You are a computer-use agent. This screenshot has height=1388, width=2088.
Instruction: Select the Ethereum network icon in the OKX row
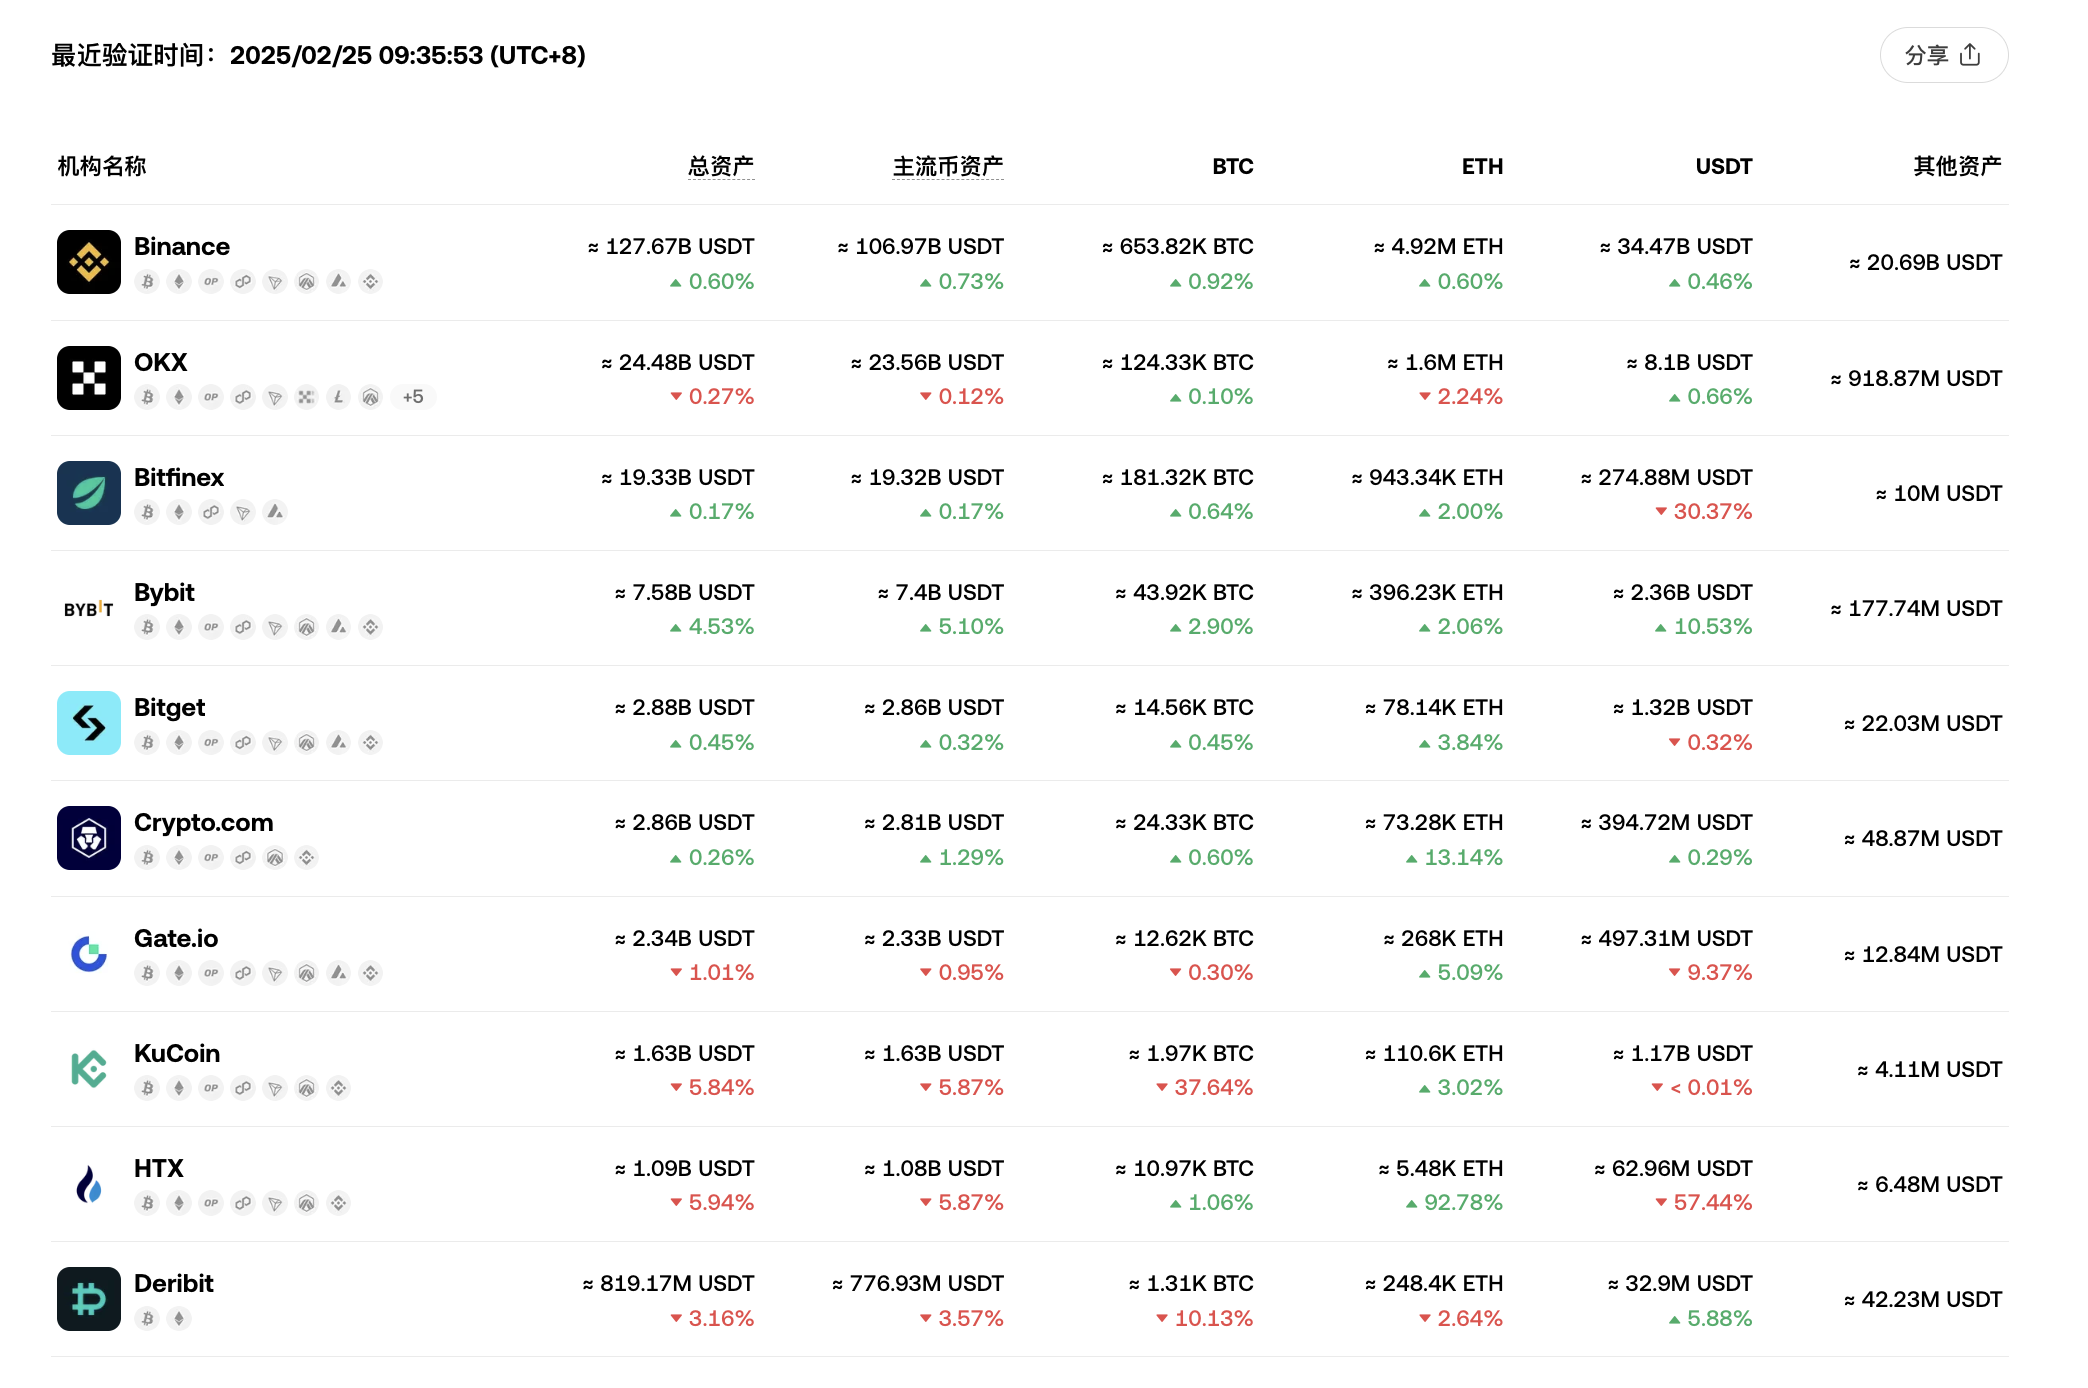point(179,397)
